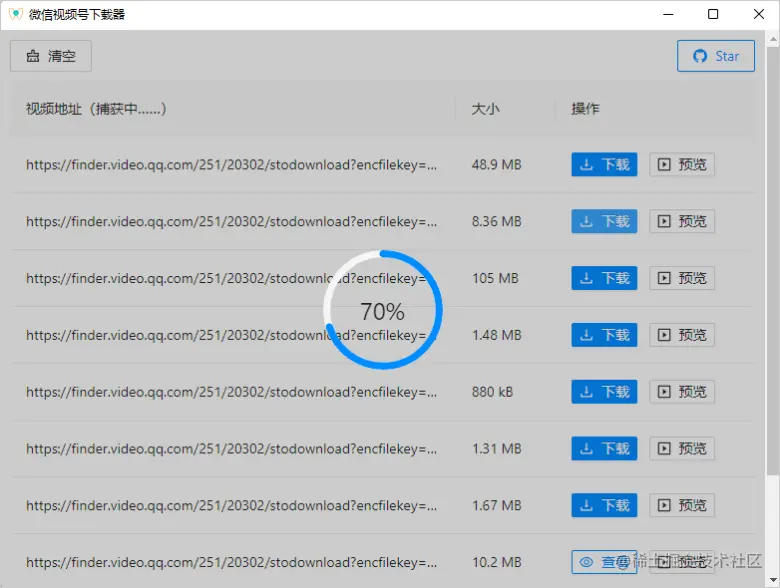Click the app icon in the title bar

coord(15,14)
